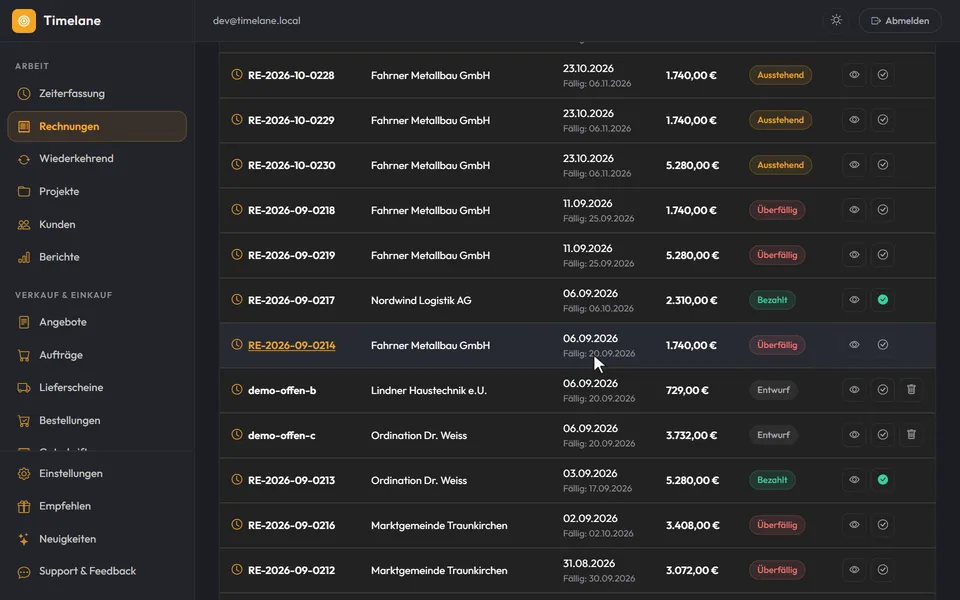
Task: Click the Abmelden logout button
Action: tap(900, 21)
